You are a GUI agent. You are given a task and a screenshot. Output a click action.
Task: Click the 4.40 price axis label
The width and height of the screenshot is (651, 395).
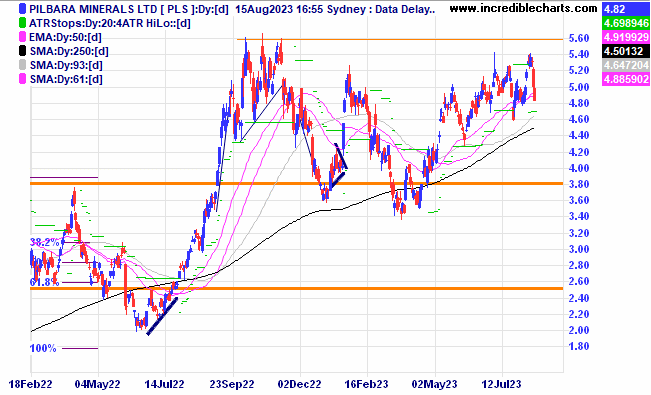[x=579, y=135]
